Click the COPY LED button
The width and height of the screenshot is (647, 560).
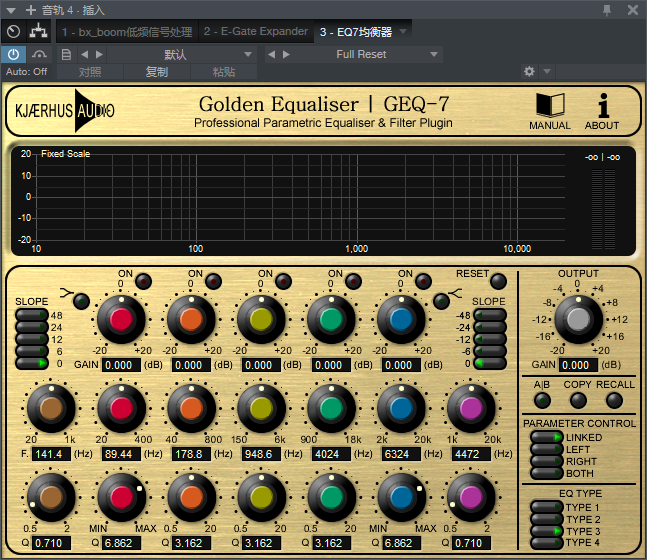pyautogui.click(x=578, y=400)
